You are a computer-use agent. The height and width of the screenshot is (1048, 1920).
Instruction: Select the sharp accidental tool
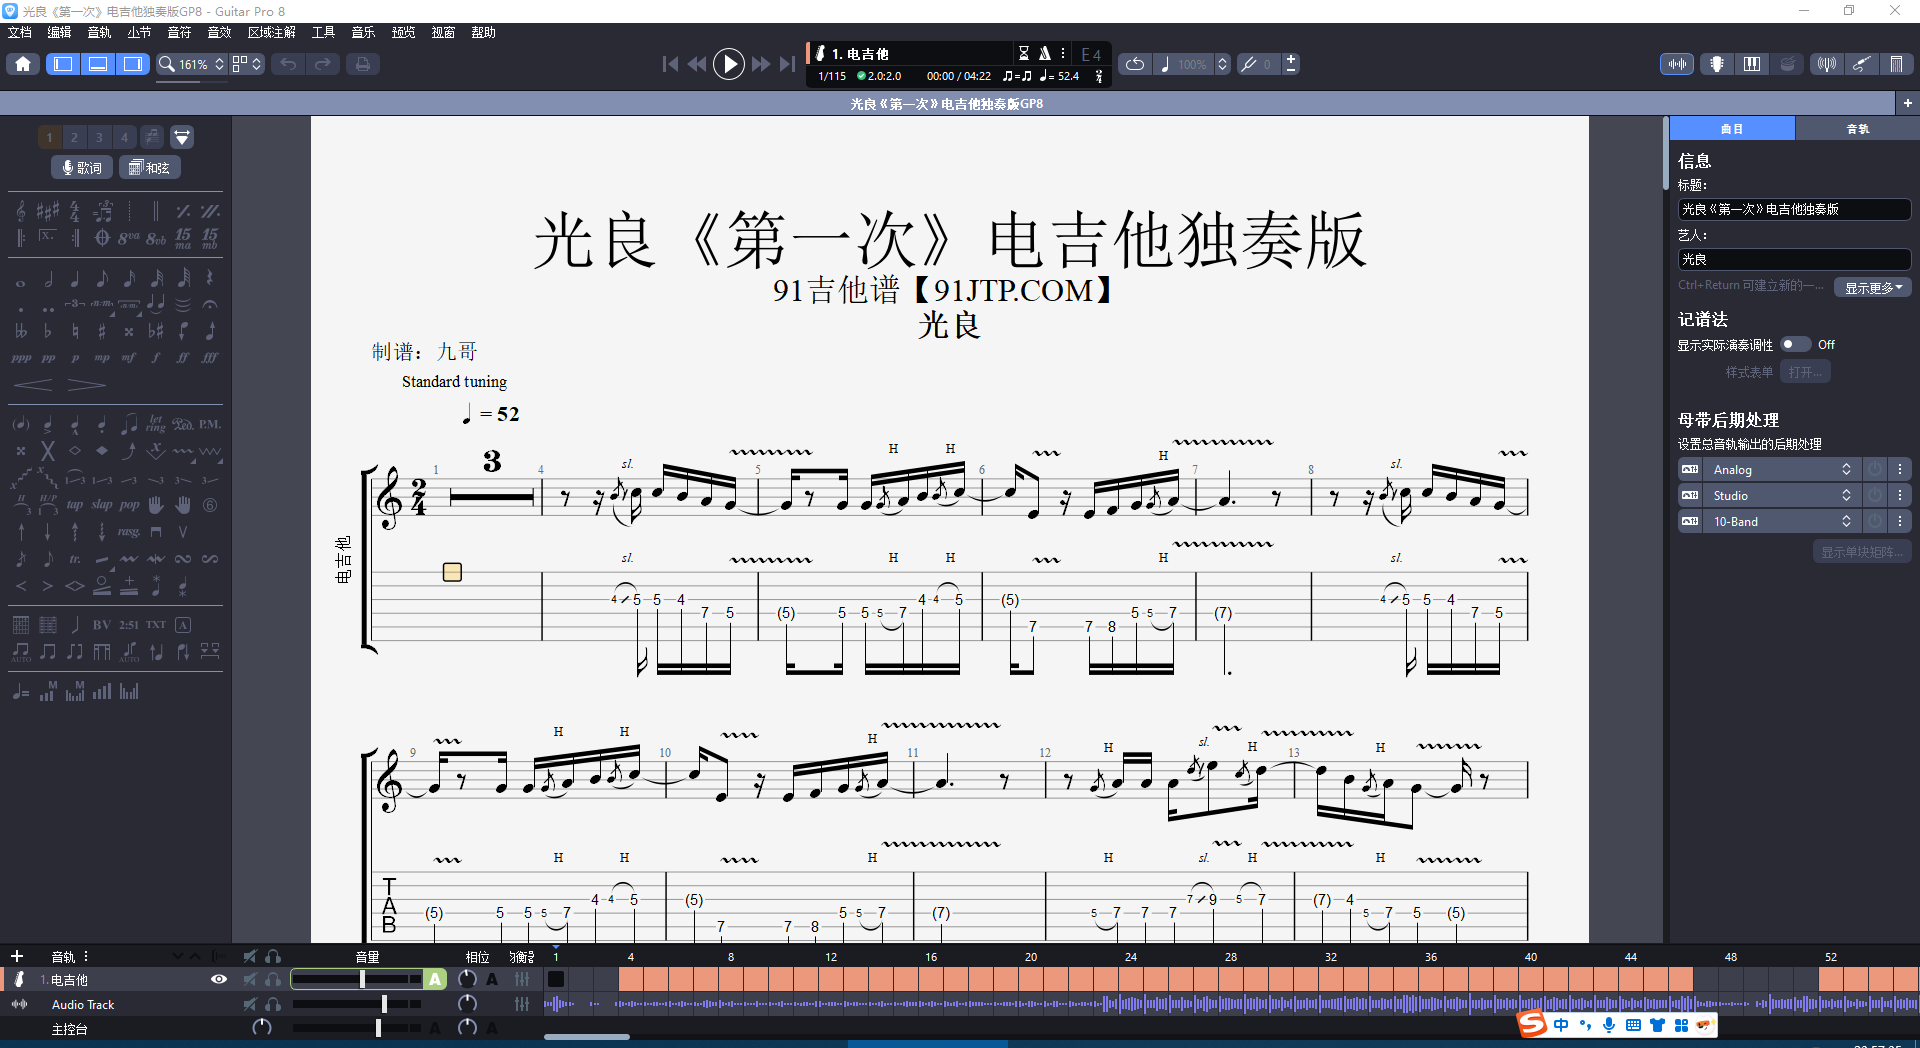[x=102, y=331]
